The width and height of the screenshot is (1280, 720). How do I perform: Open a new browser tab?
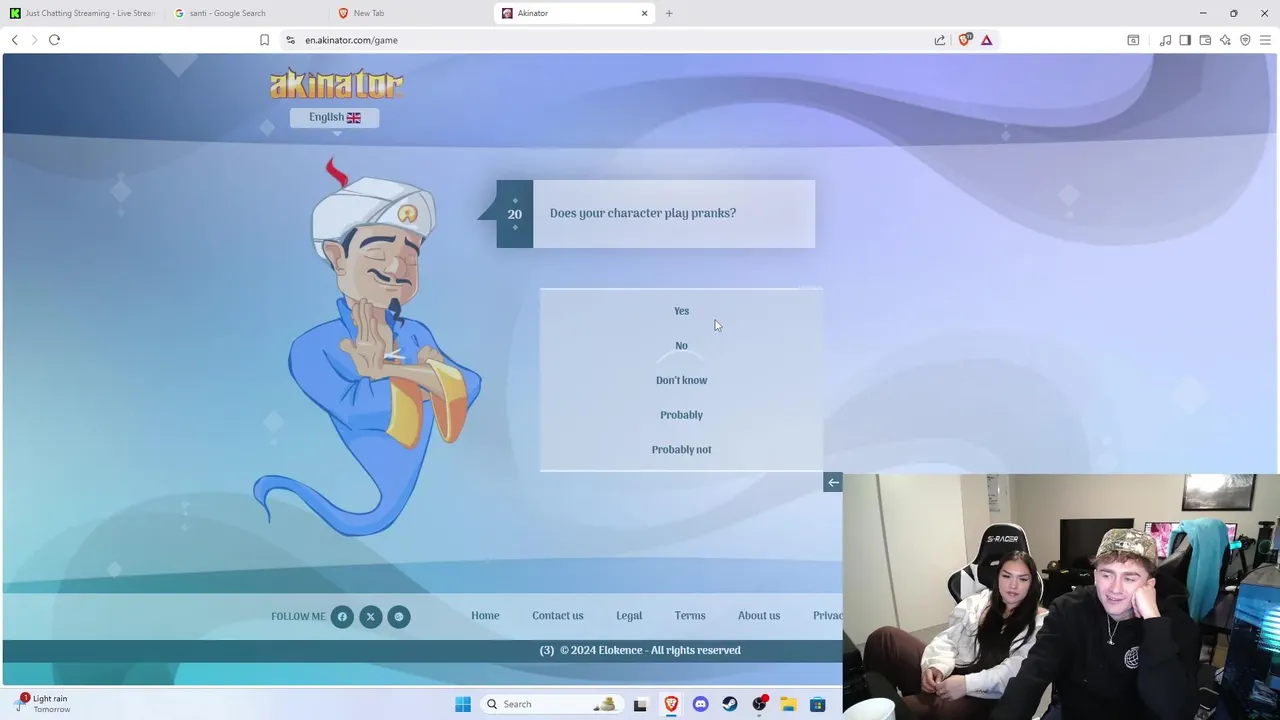669,13
